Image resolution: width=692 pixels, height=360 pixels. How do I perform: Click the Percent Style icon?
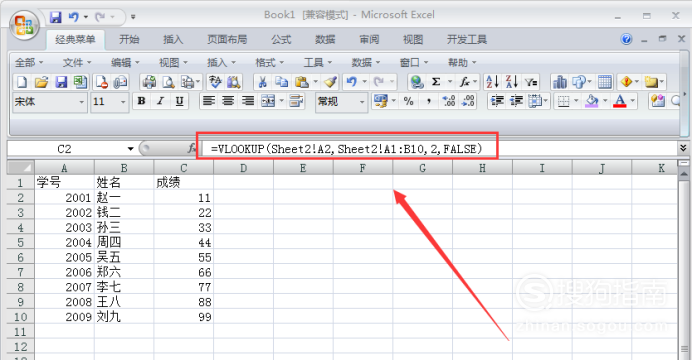point(409,101)
